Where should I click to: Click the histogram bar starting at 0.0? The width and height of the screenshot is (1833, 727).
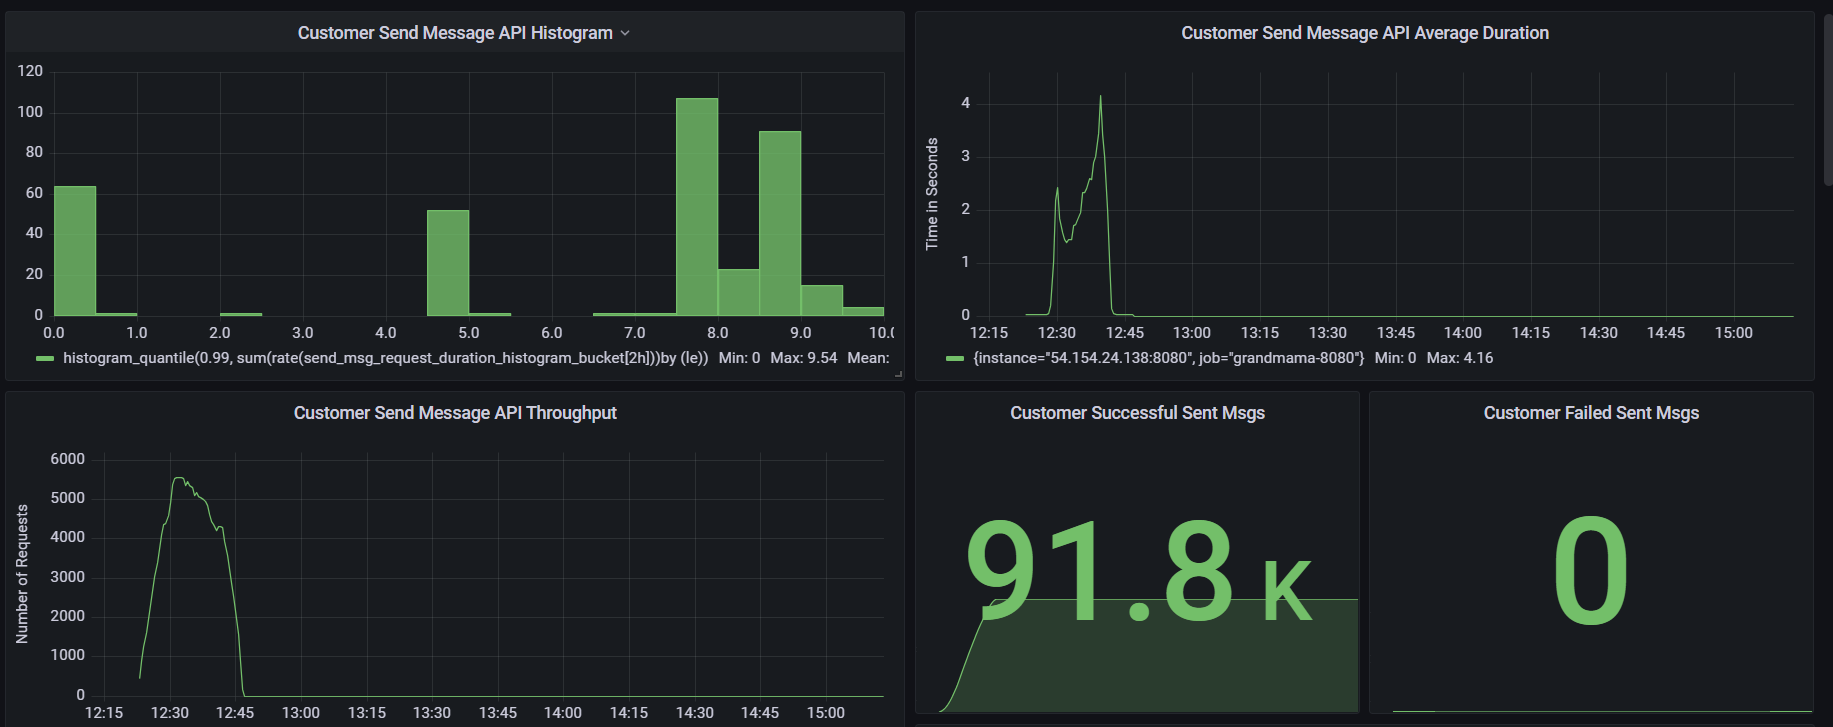coord(75,250)
